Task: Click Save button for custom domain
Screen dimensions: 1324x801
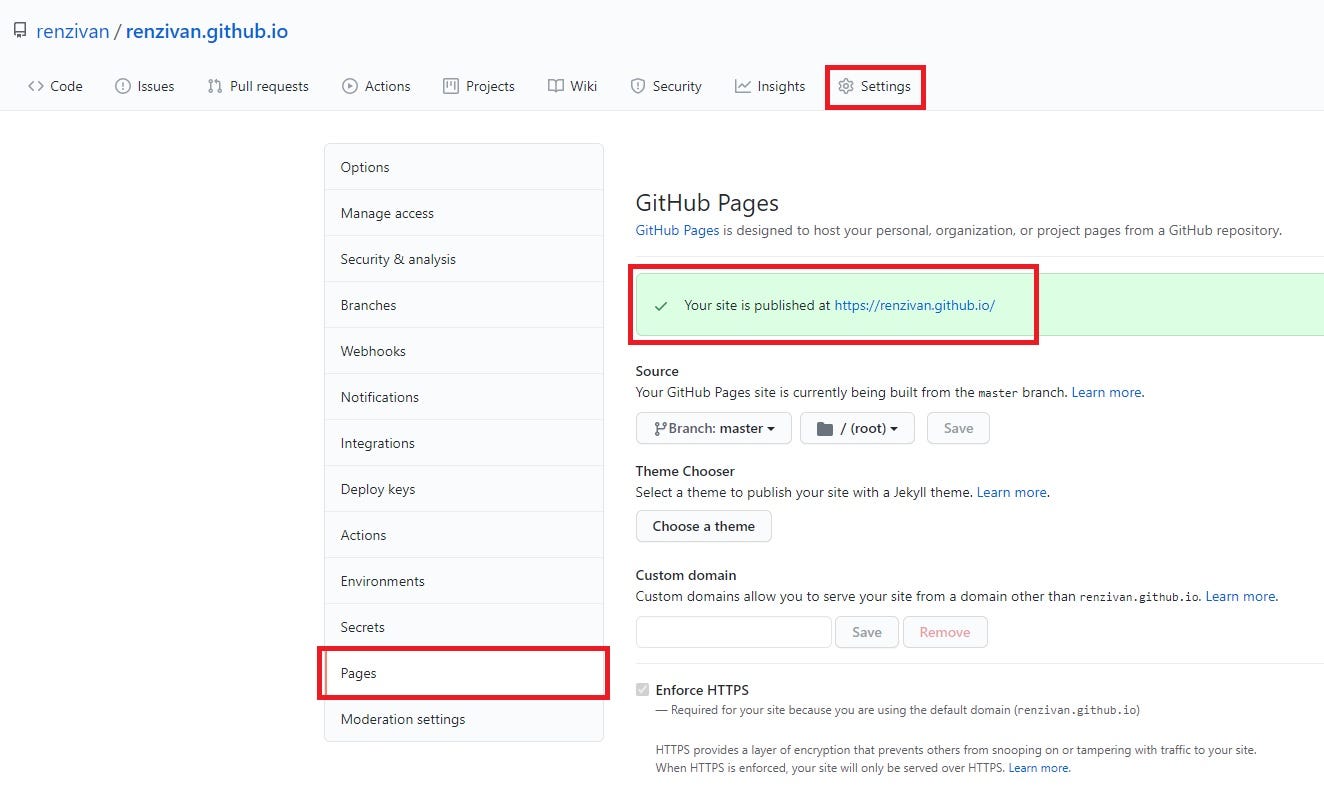Action: 867,632
